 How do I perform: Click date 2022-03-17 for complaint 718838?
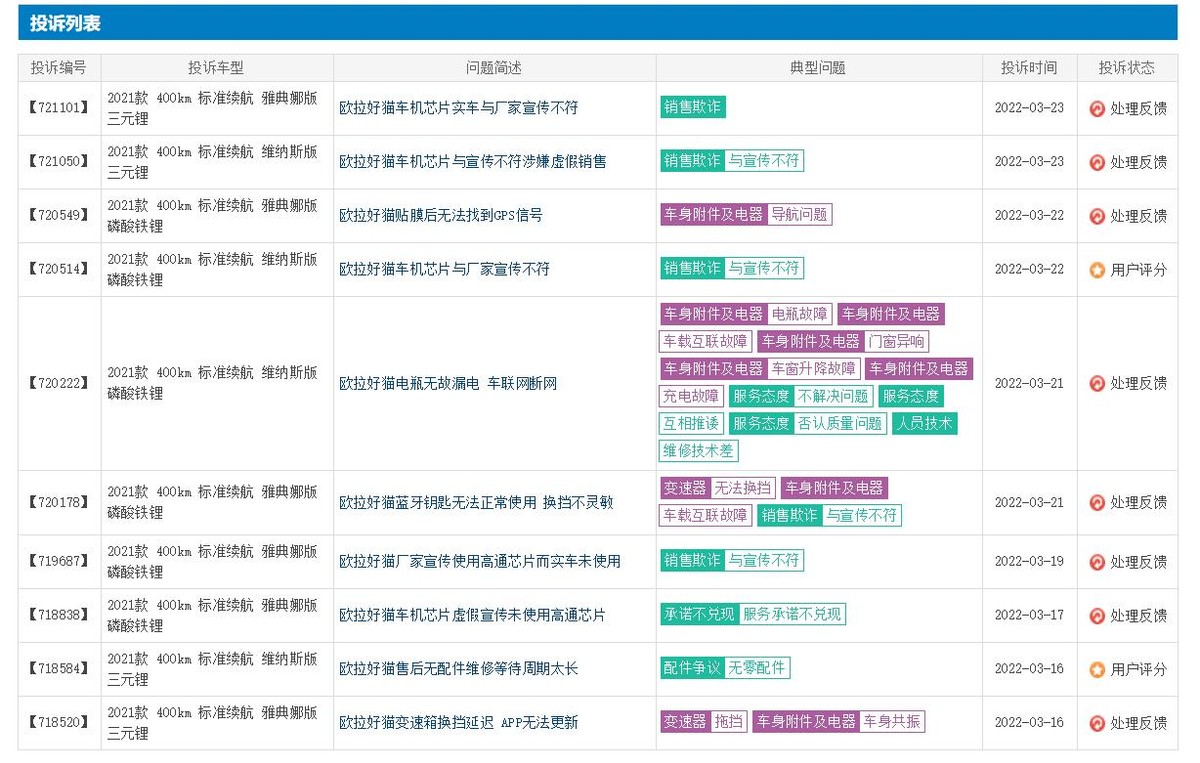(1029, 615)
